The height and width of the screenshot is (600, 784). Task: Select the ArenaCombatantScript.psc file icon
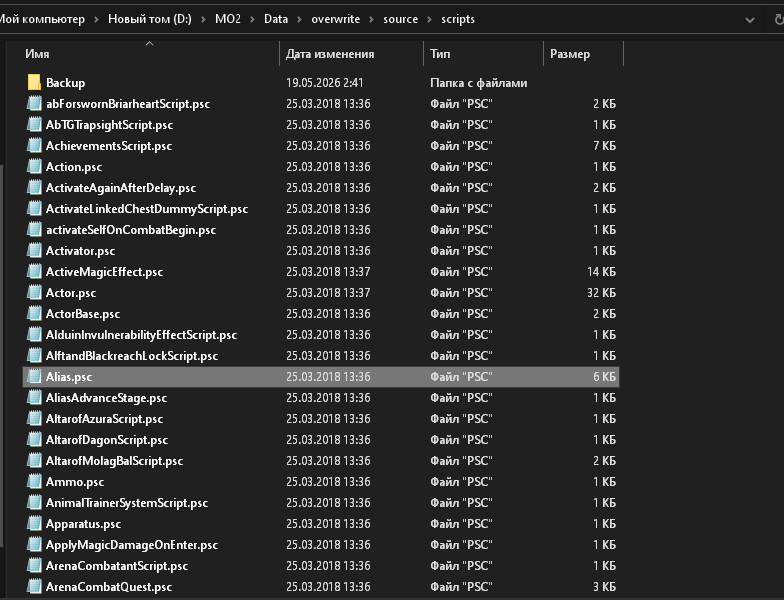pos(34,566)
